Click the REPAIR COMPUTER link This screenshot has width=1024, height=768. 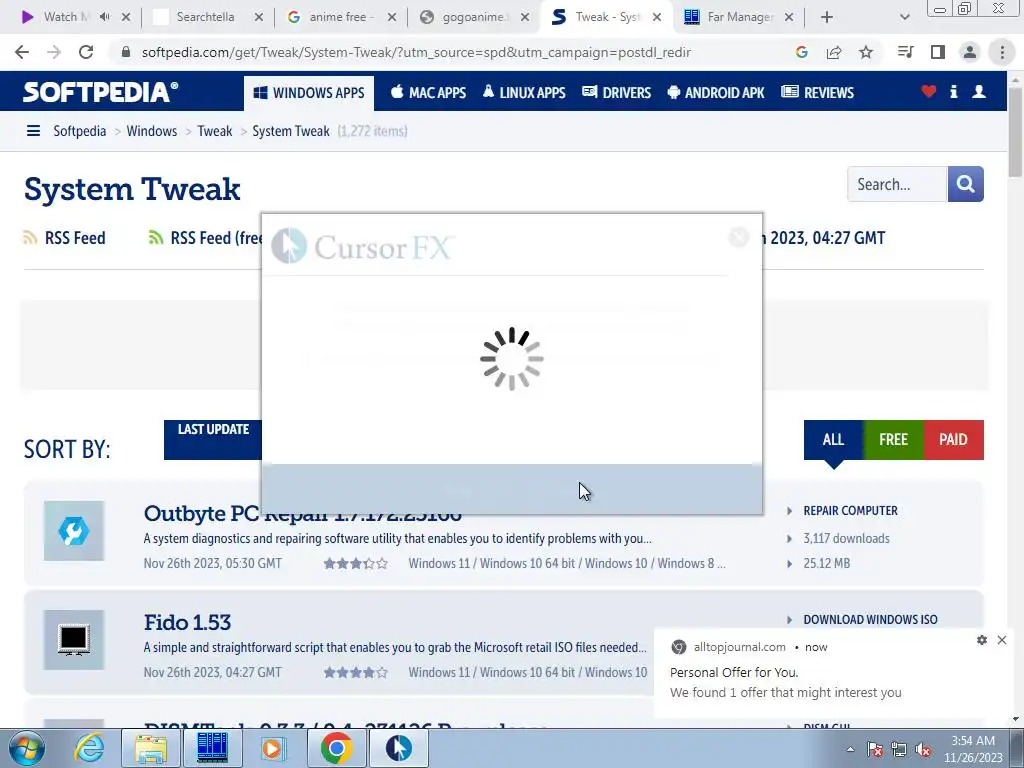[x=850, y=511]
